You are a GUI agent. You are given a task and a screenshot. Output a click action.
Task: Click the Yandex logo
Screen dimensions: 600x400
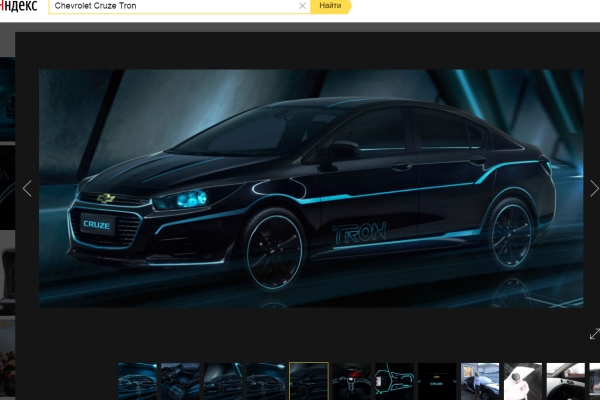click(x=18, y=6)
